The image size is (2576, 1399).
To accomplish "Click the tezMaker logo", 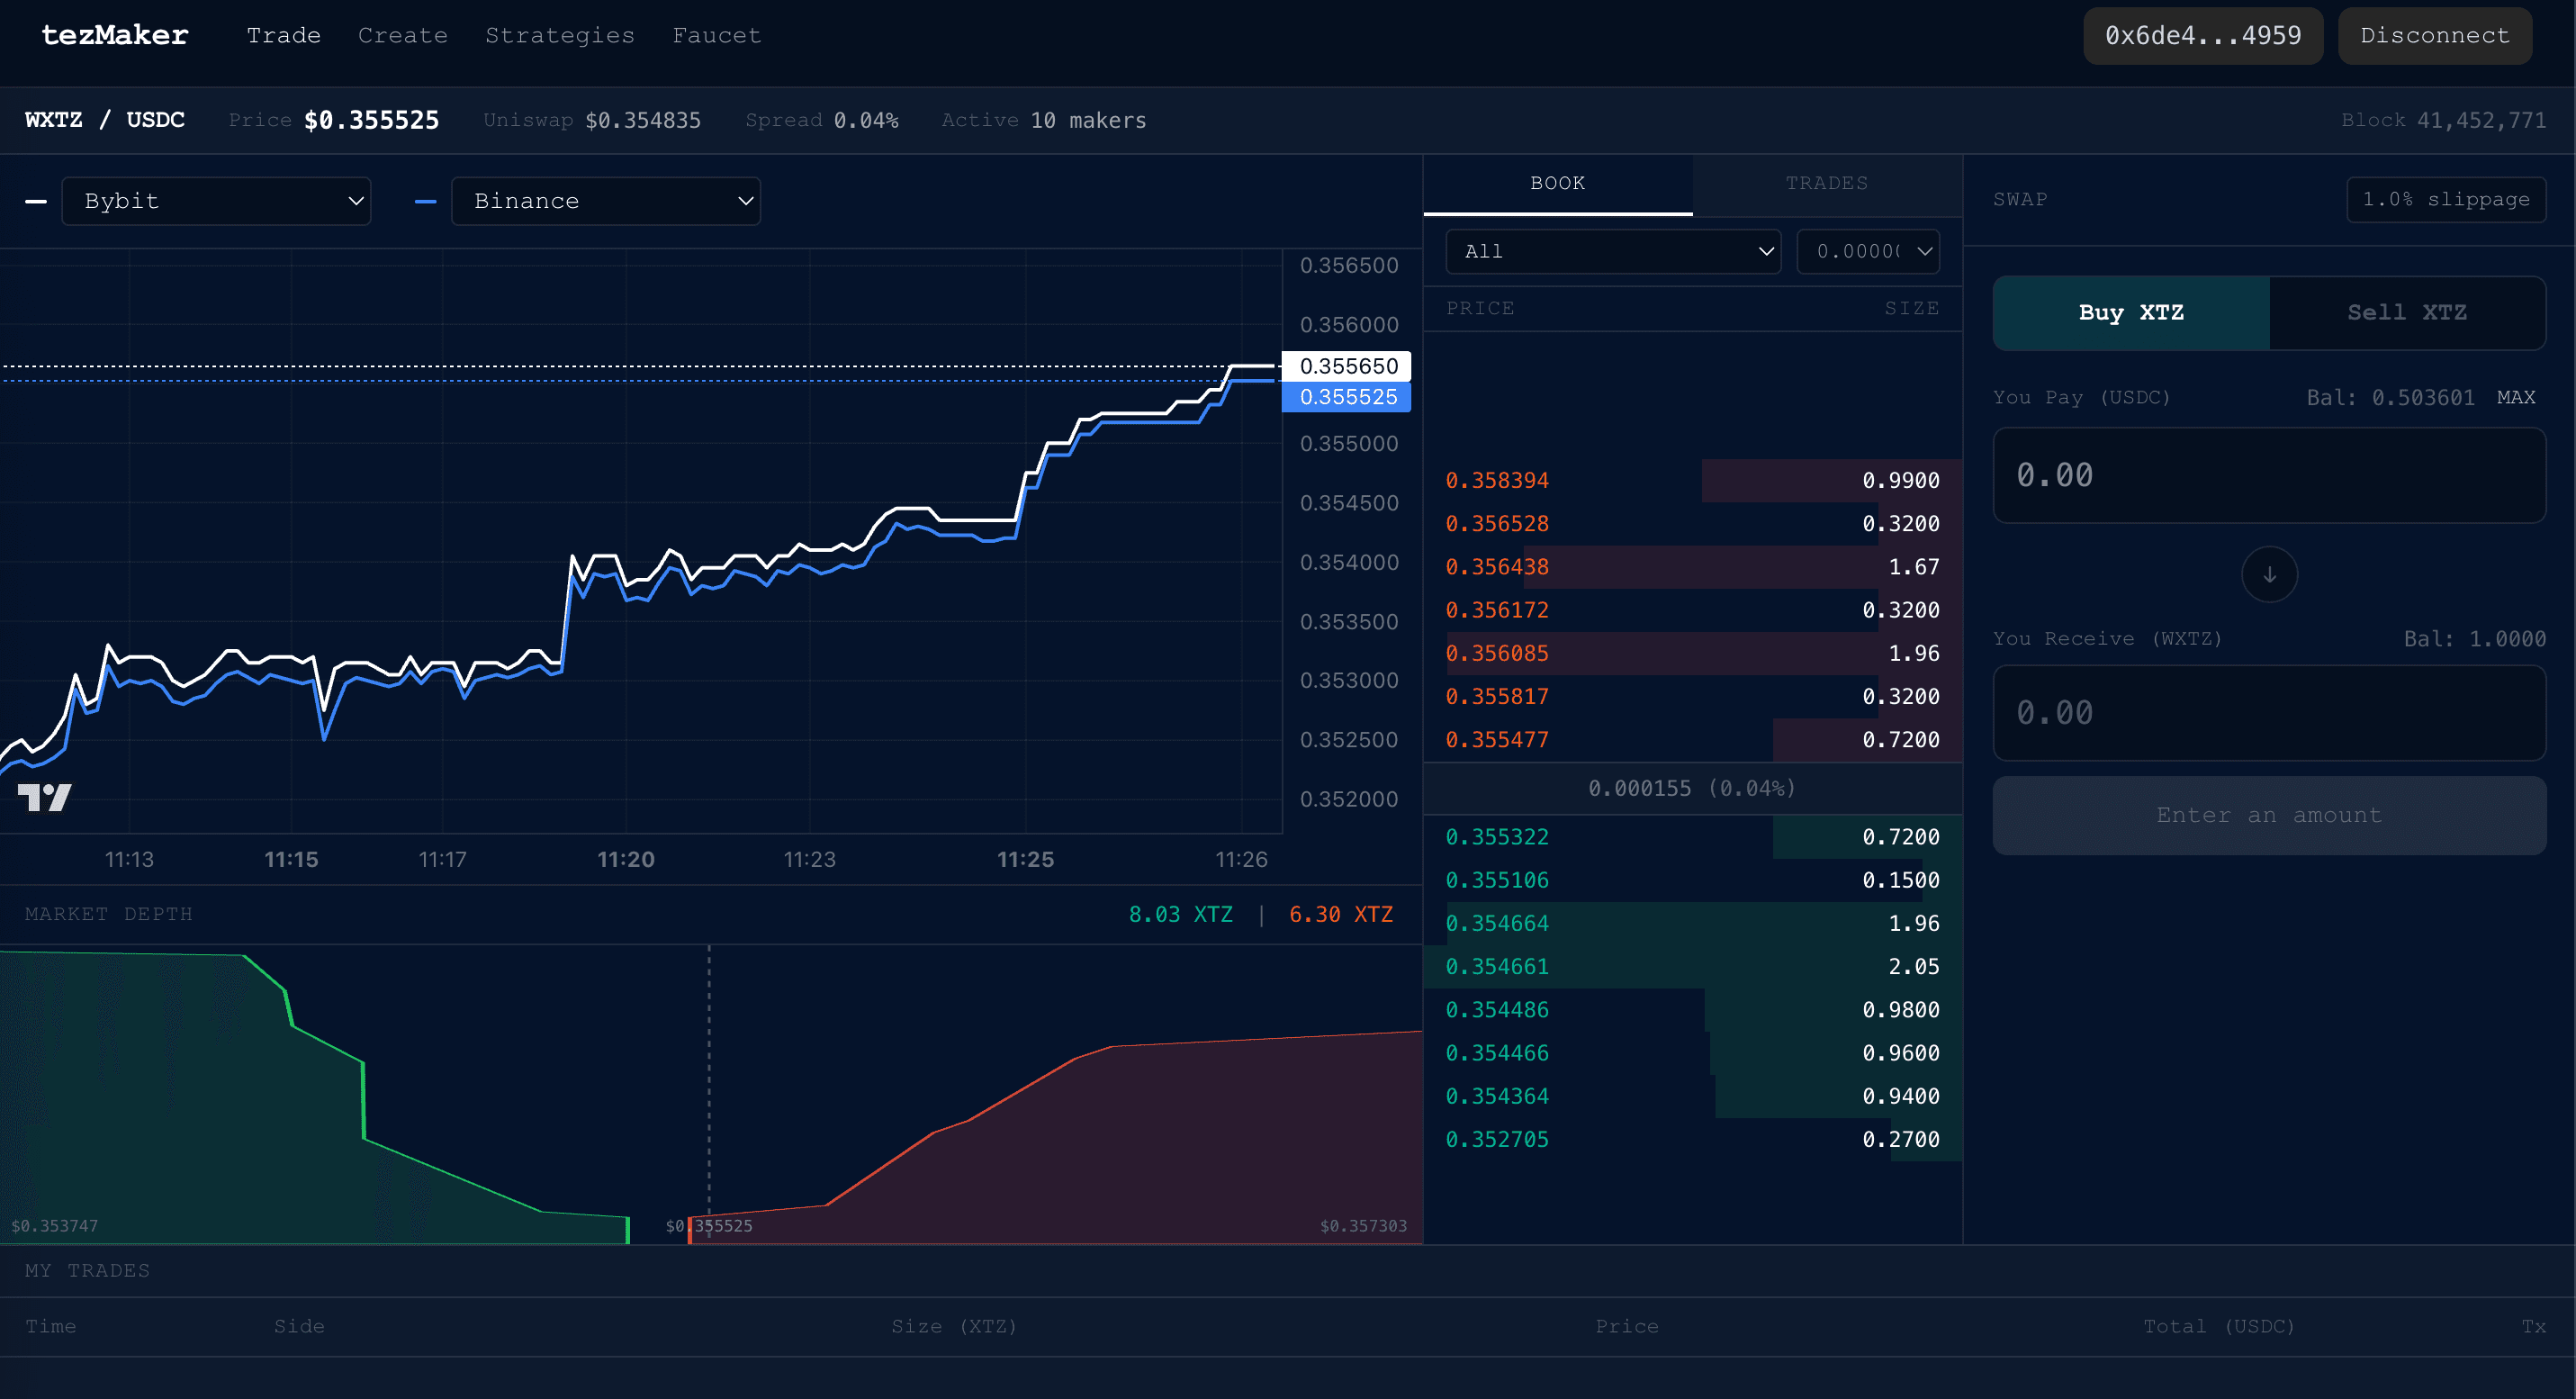I will point(115,35).
